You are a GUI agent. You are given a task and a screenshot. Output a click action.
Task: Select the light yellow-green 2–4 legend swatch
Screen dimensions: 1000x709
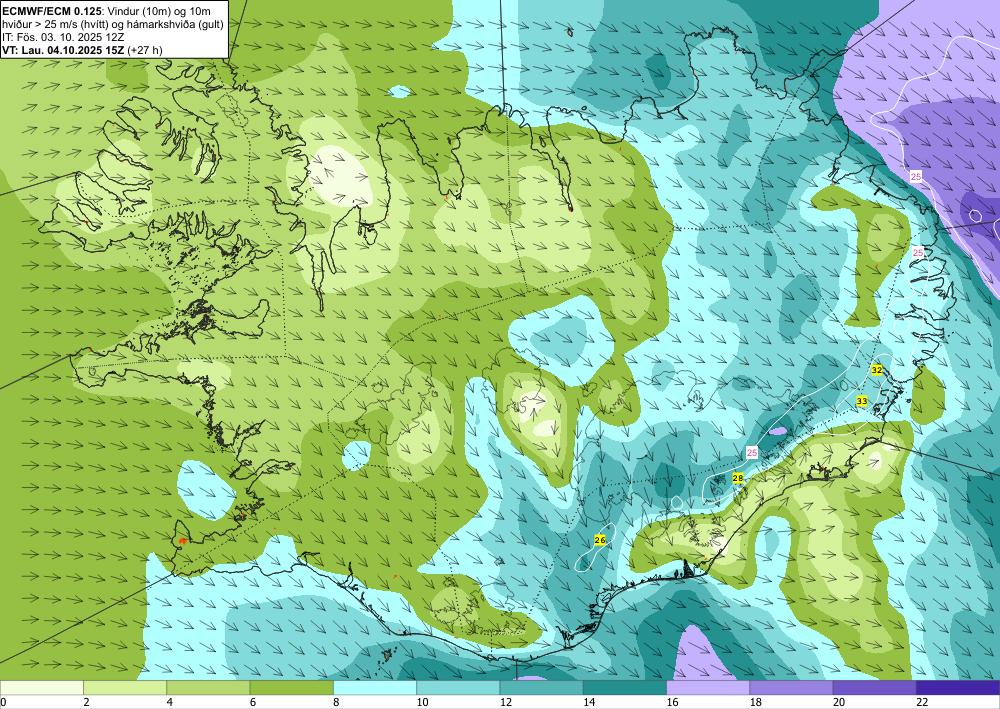125,688
